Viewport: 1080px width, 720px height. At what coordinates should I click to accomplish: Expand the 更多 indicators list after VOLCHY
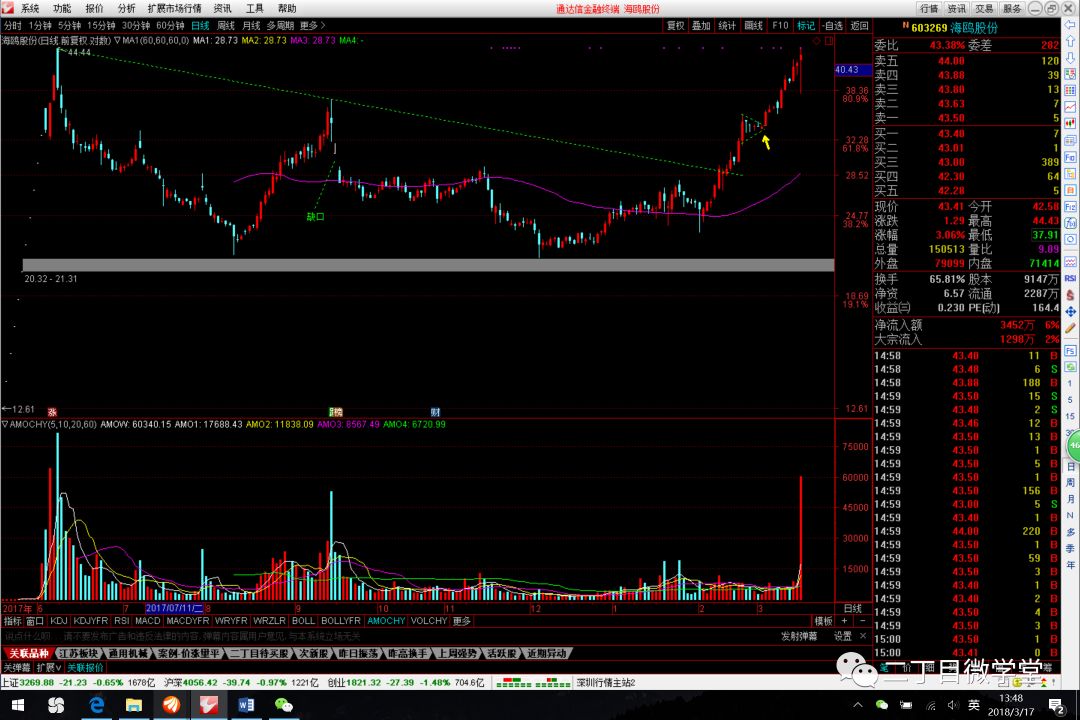click(x=461, y=621)
